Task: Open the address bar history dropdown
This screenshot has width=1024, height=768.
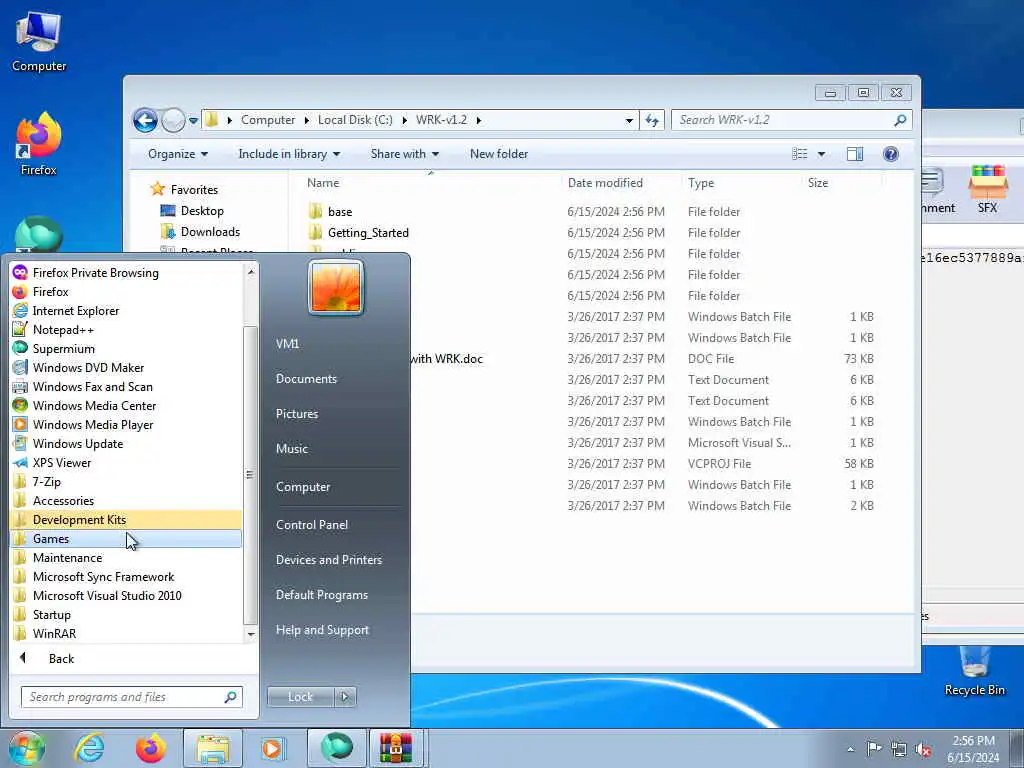Action: tap(629, 120)
